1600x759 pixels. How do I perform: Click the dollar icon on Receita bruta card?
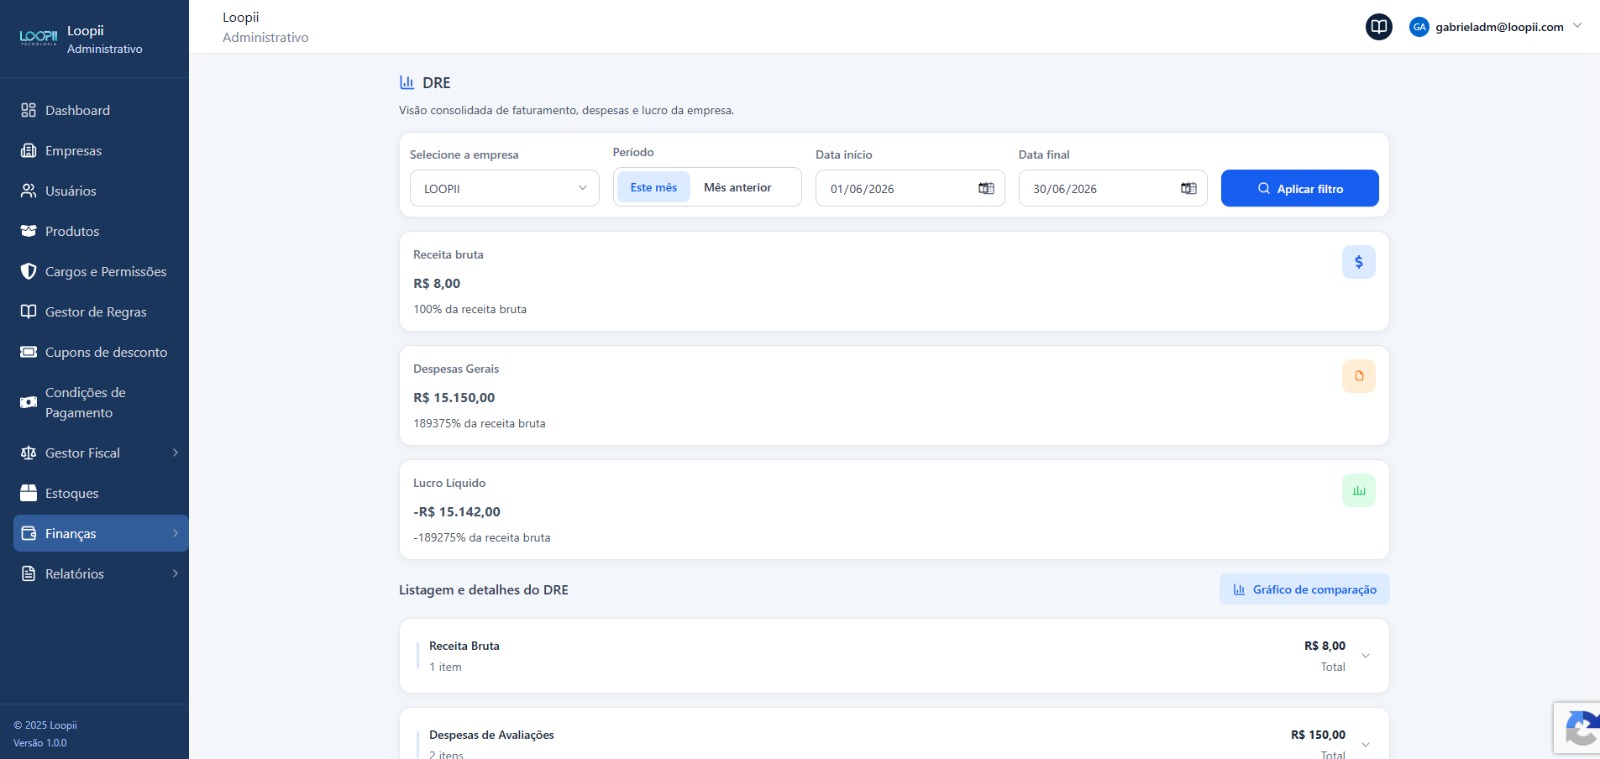(1358, 262)
